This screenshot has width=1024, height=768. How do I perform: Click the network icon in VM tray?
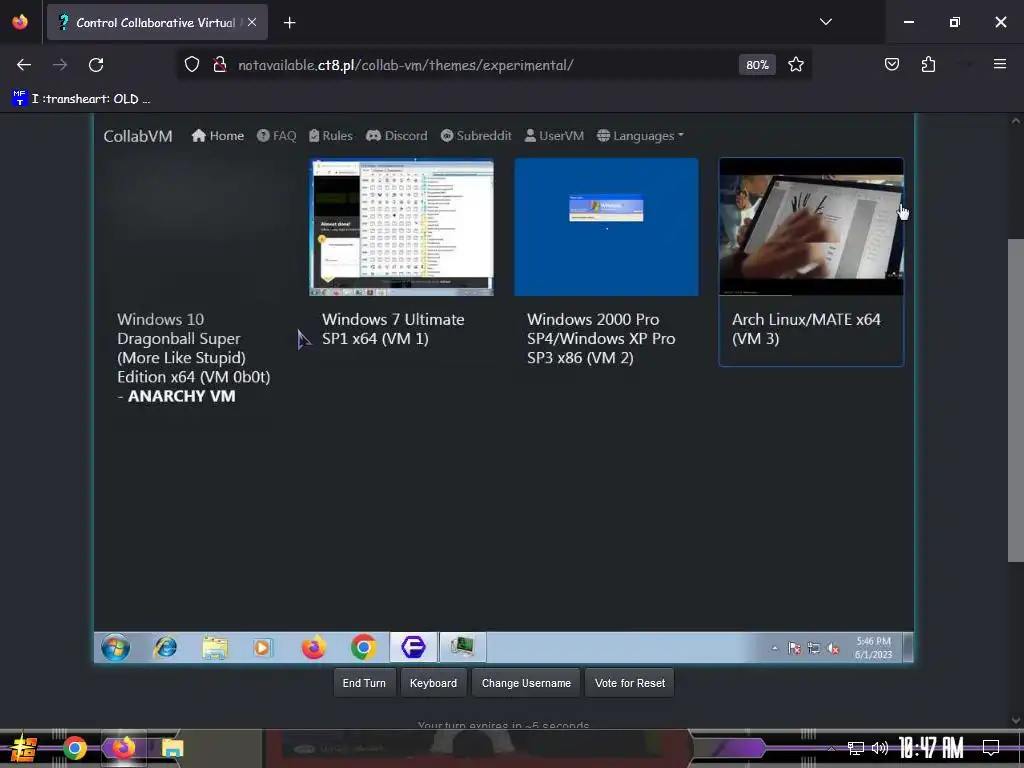(814, 648)
